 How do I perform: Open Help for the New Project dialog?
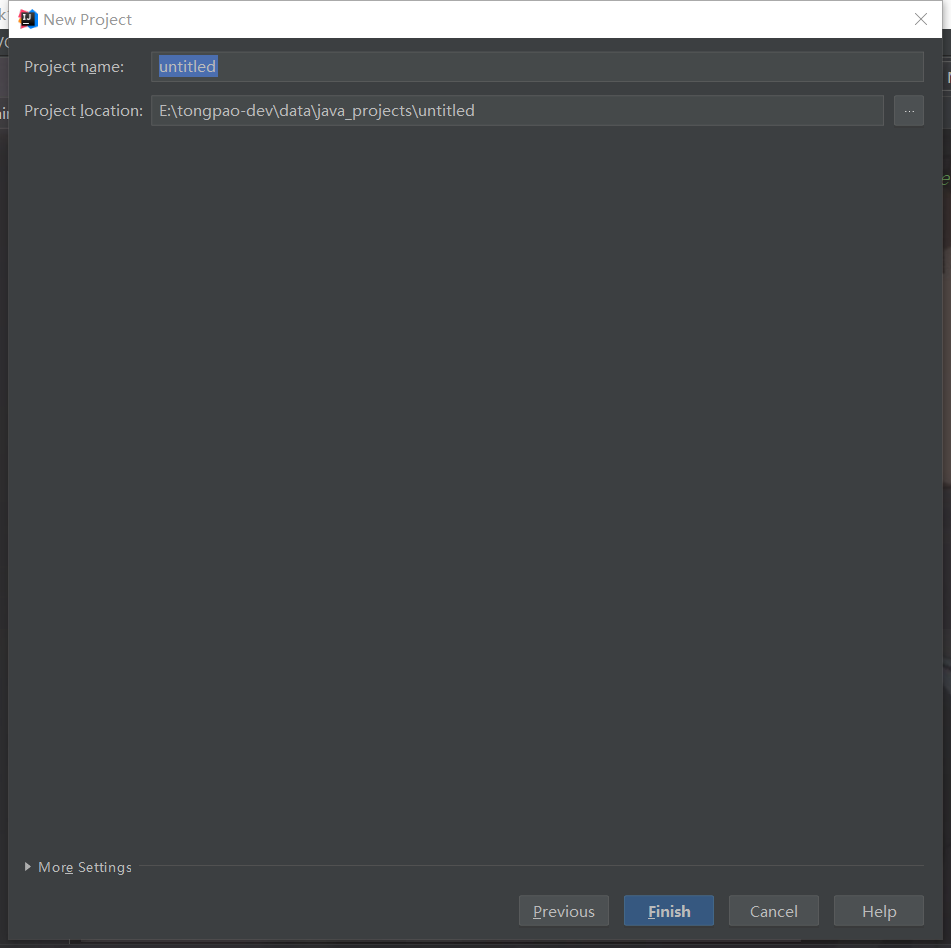(878, 911)
